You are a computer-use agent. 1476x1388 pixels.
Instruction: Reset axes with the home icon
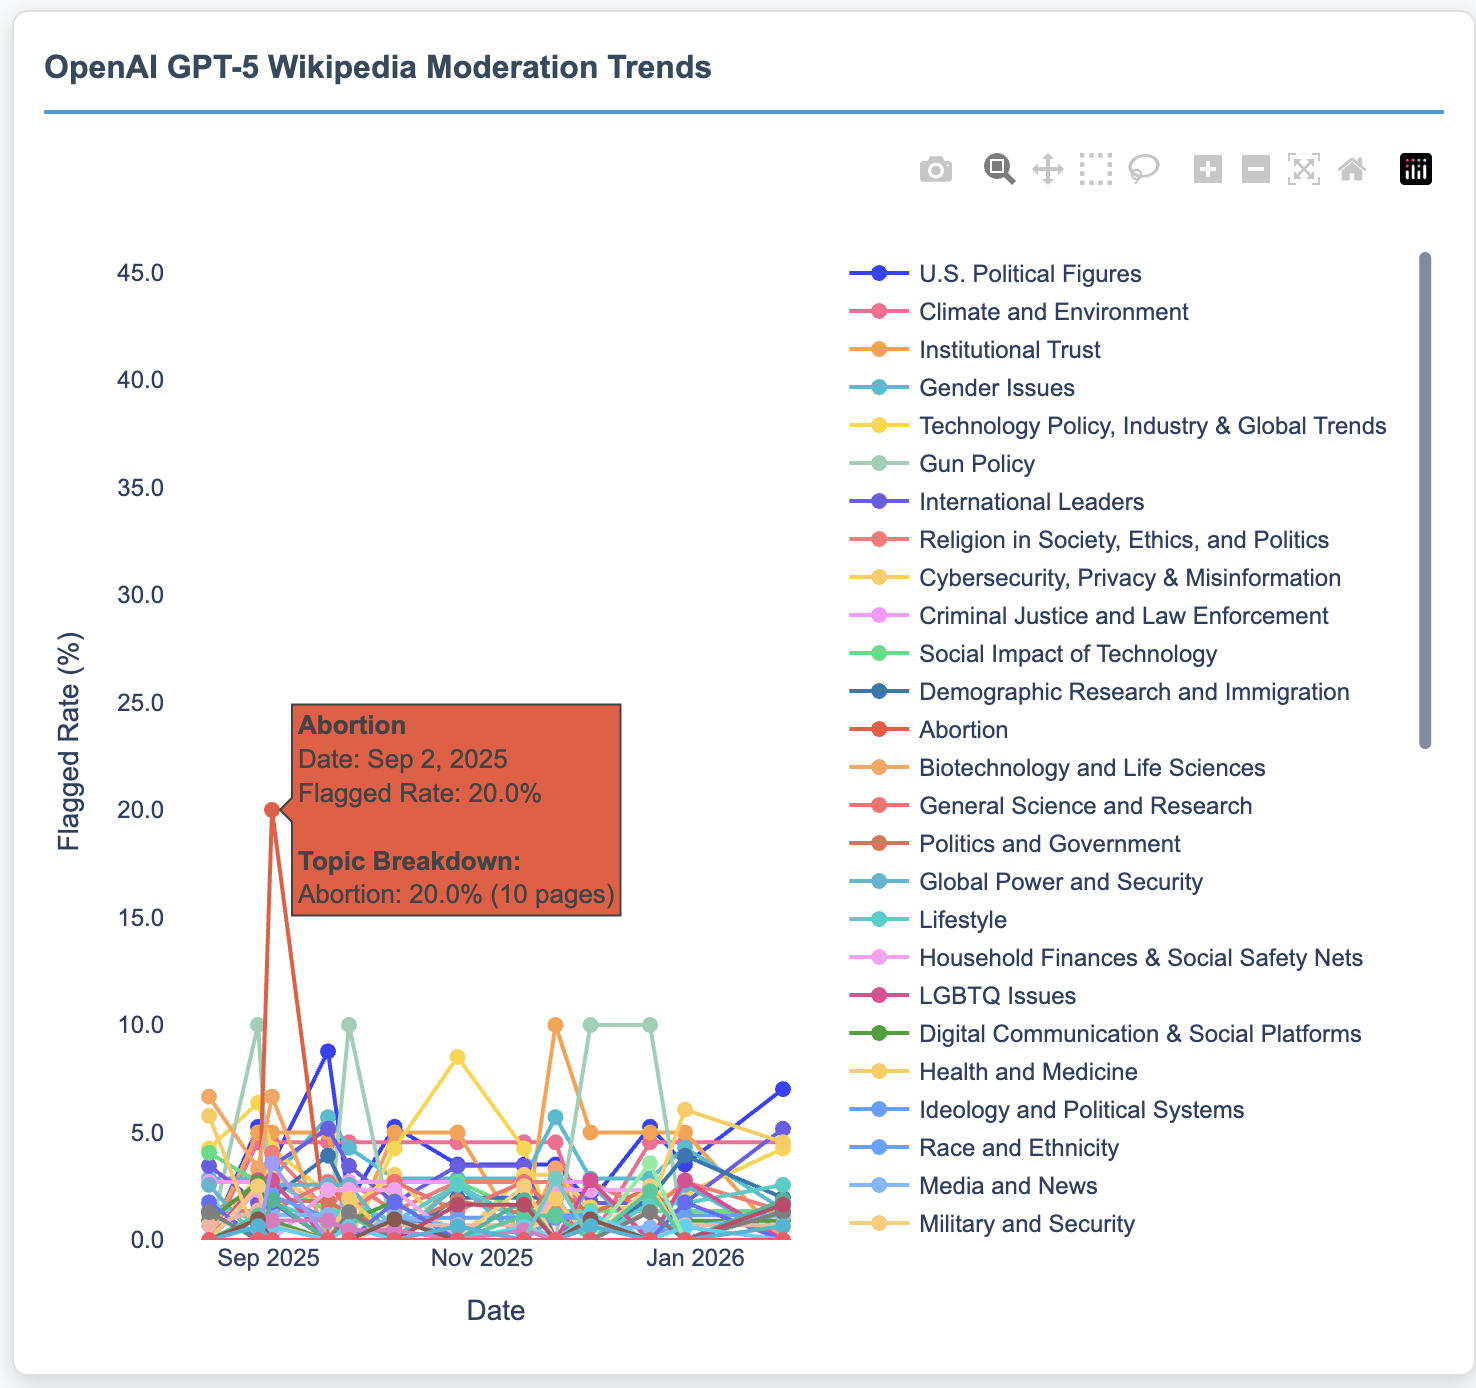1352,170
